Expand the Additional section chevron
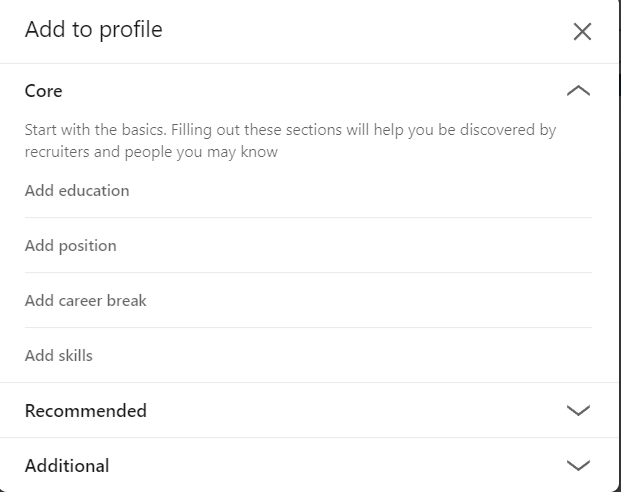This screenshot has height=492, width=621. click(x=578, y=465)
